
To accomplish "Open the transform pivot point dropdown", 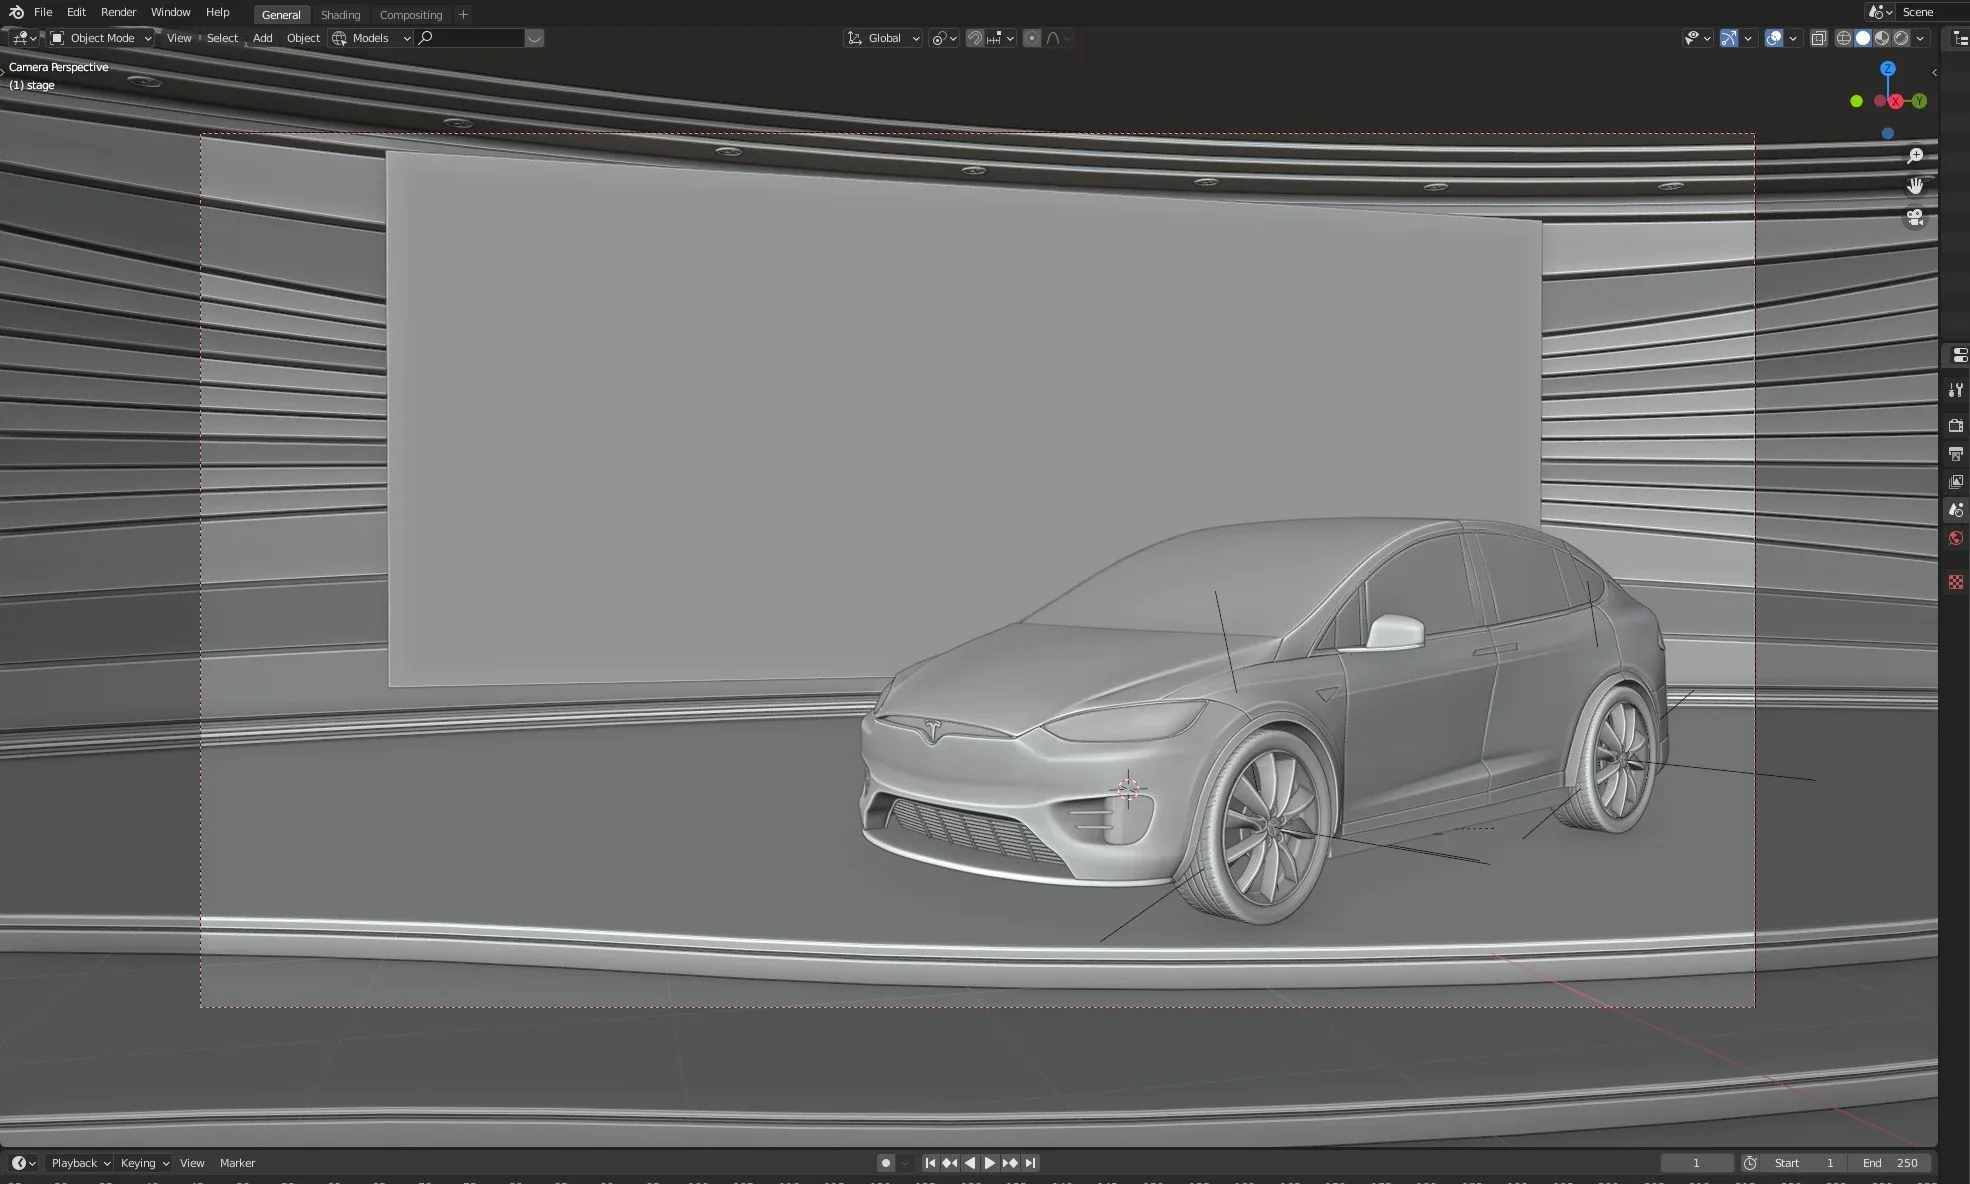I will pyautogui.click(x=941, y=37).
